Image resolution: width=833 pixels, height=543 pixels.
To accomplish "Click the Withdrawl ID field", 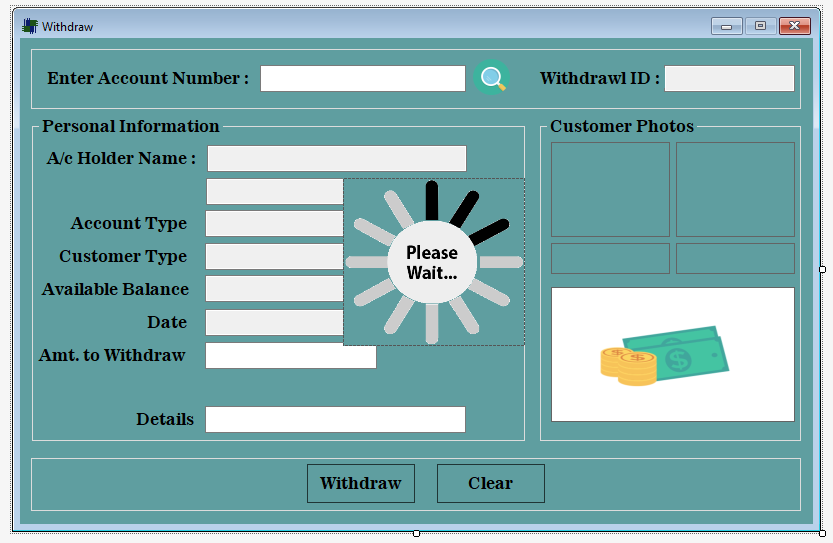I will [x=729, y=79].
